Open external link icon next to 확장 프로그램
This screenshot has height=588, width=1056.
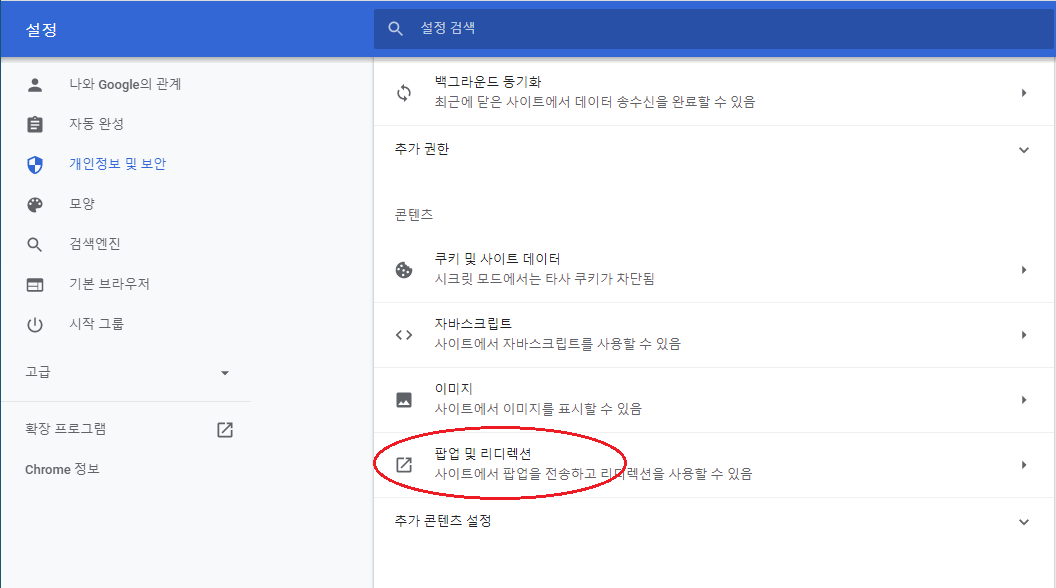coord(225,429)
